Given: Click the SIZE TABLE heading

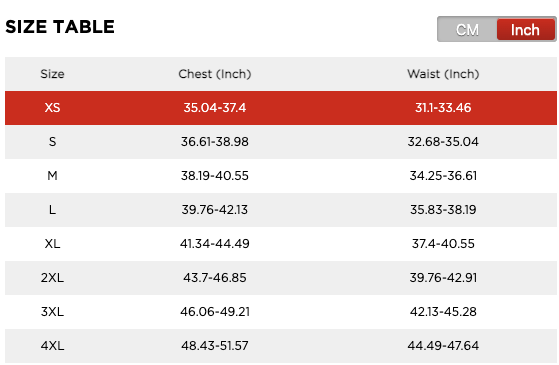Looking at the screenshot, I should pos(60,27).
